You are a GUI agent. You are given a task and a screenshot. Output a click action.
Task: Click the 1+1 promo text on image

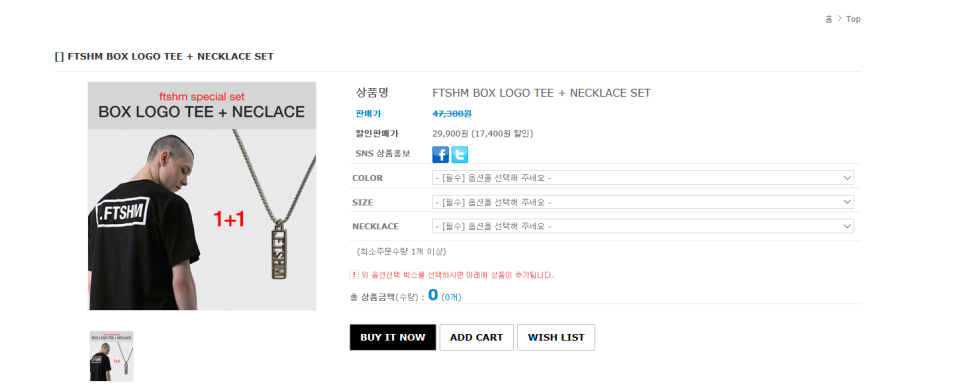(229, 219)
